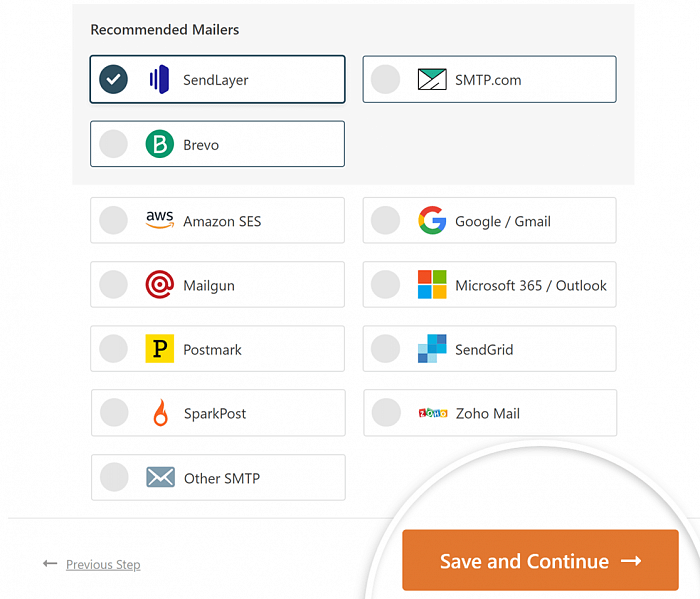Image resolution: width=700 pixels, height=599 pixels.
Task: Click the Save and Continue button
Action: [540, 560]
